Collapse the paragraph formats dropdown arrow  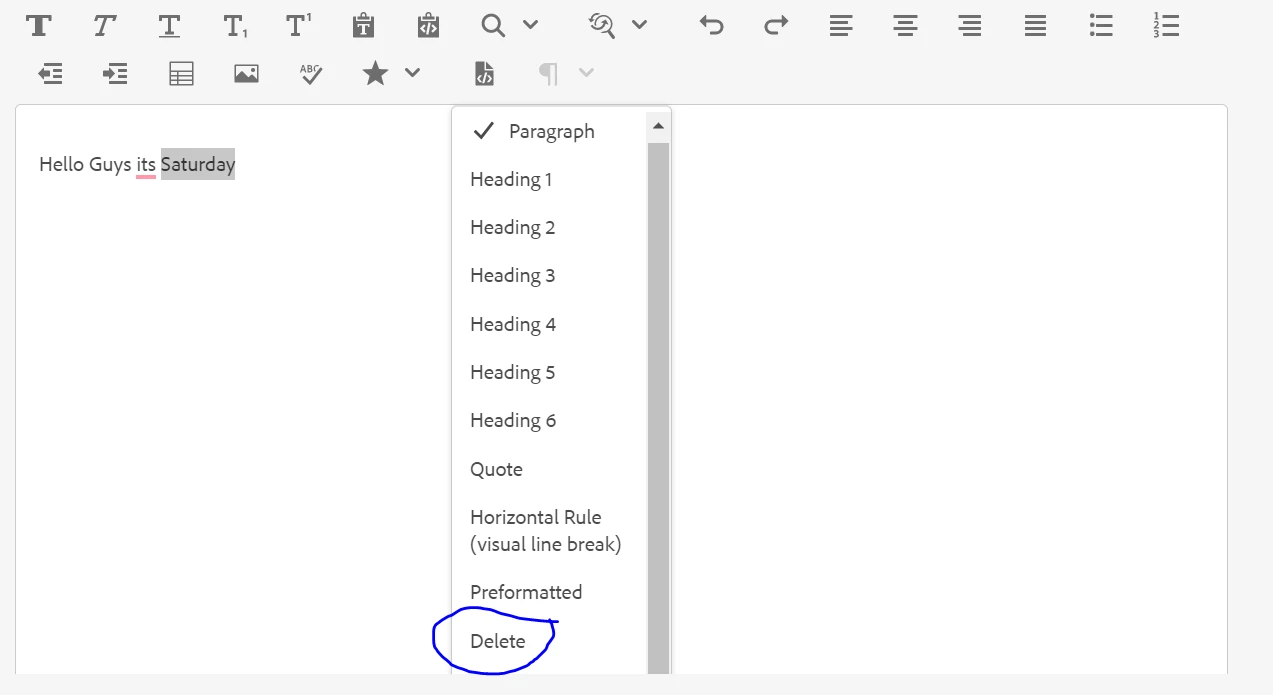point(586,72)
